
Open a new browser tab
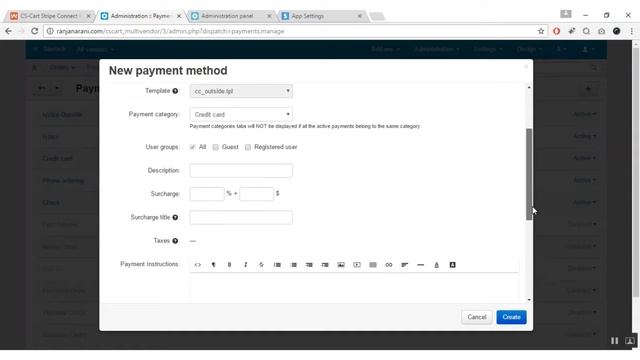coord(377,16)
